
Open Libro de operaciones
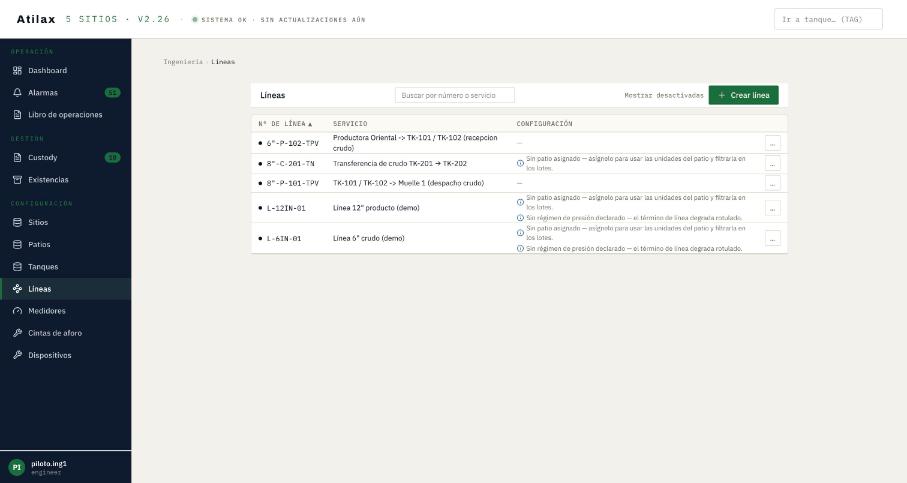65,115
